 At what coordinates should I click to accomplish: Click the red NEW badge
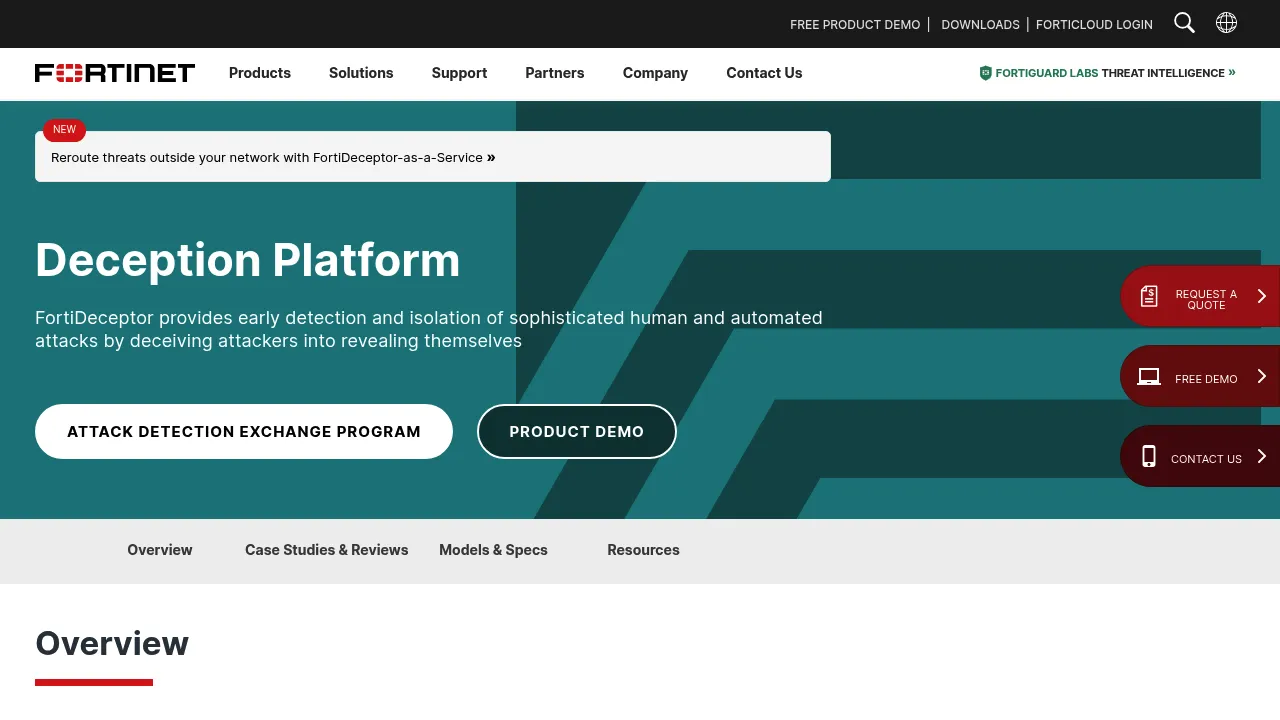coord(64,130)
